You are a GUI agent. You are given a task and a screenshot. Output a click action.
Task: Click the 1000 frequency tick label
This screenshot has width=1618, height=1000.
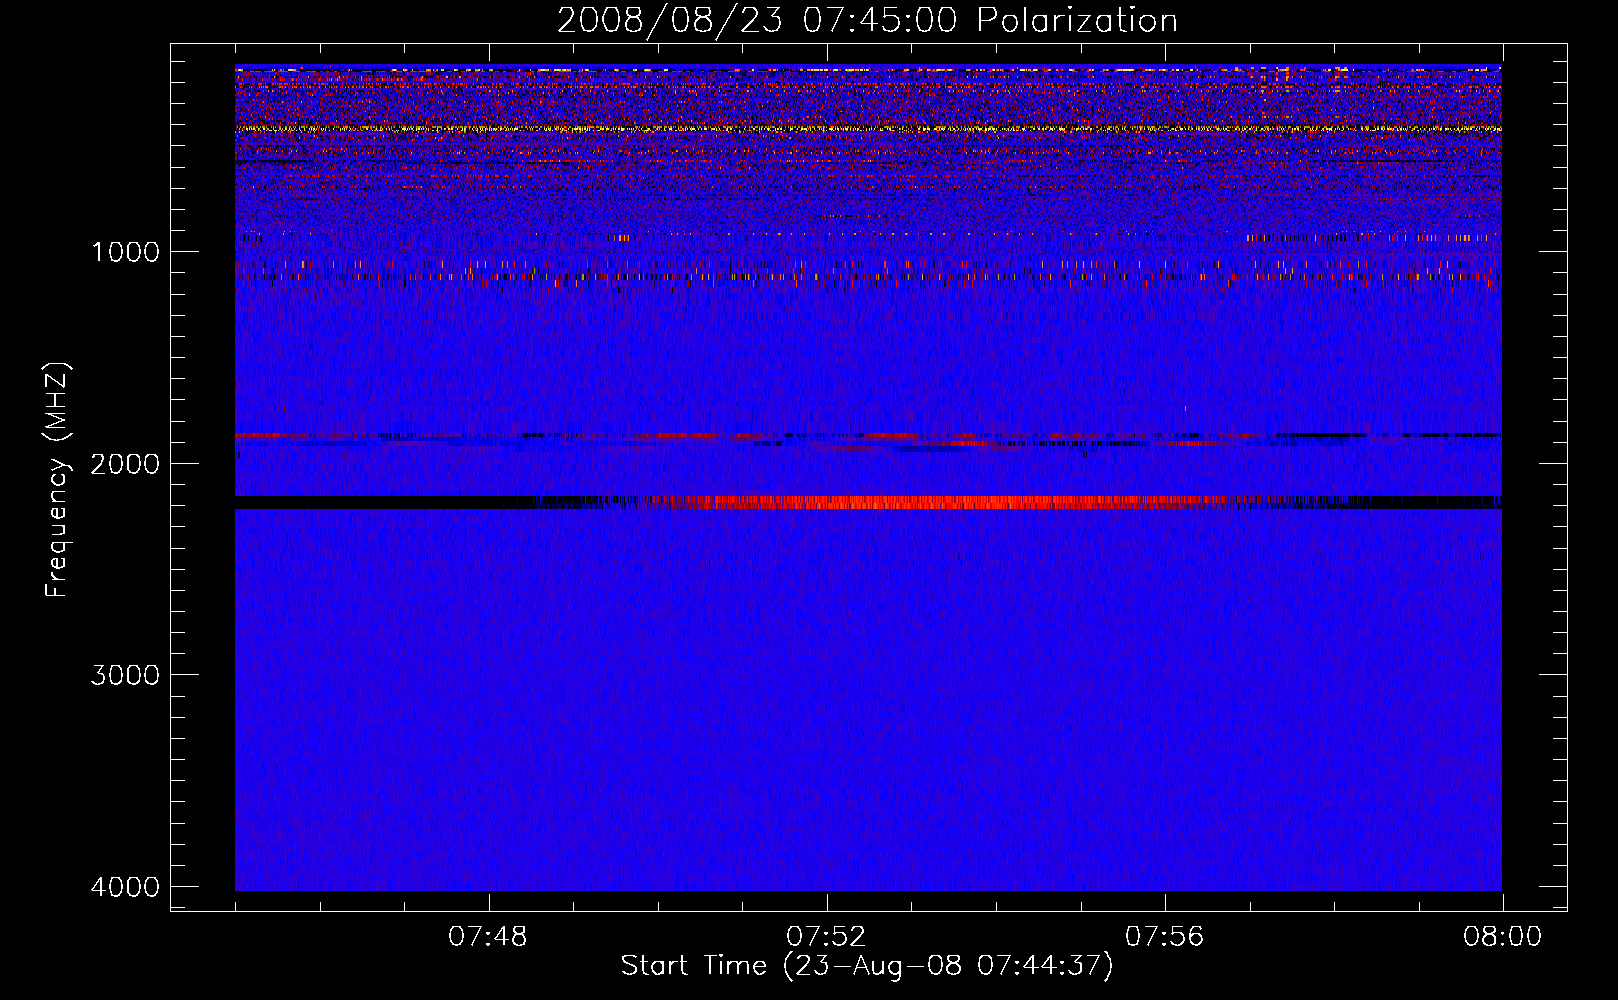125,252
